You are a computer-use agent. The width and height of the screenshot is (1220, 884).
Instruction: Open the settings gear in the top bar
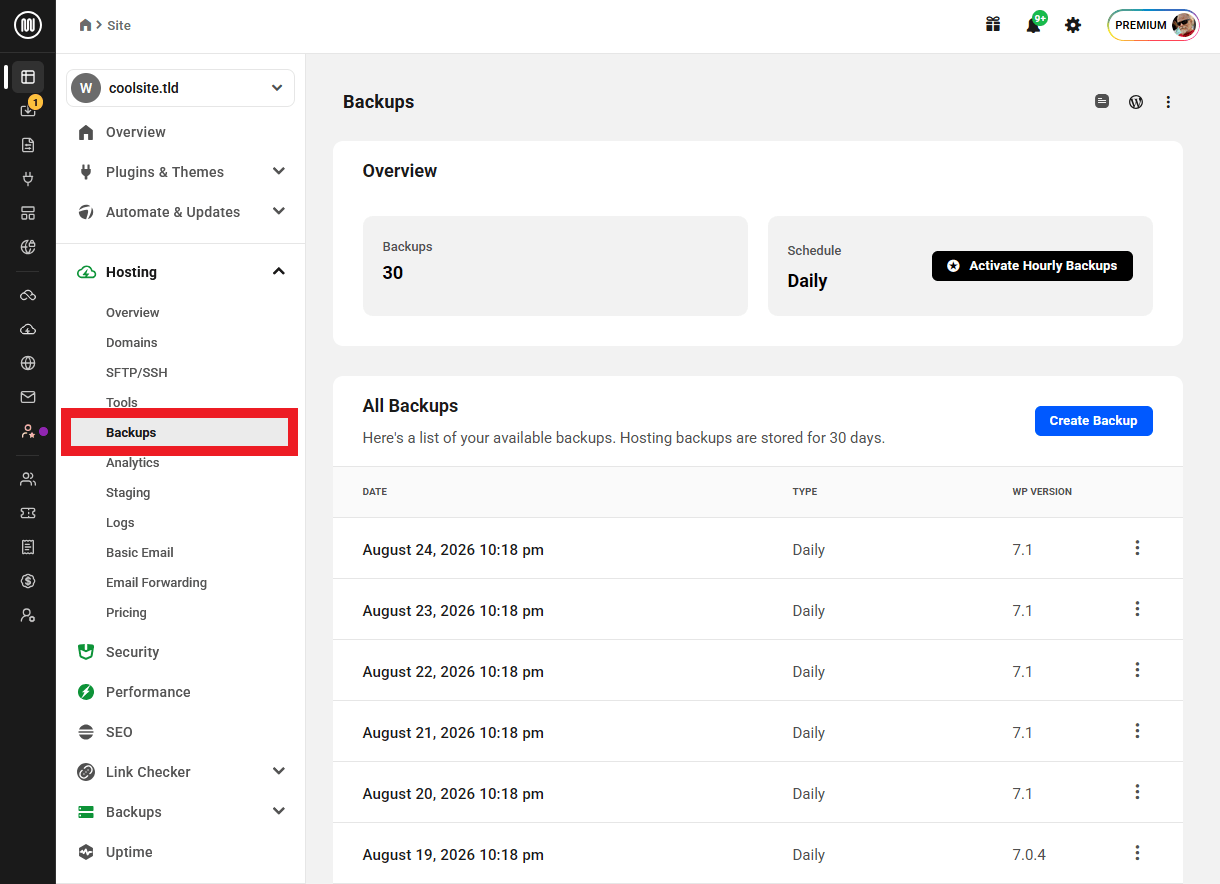1073,25
